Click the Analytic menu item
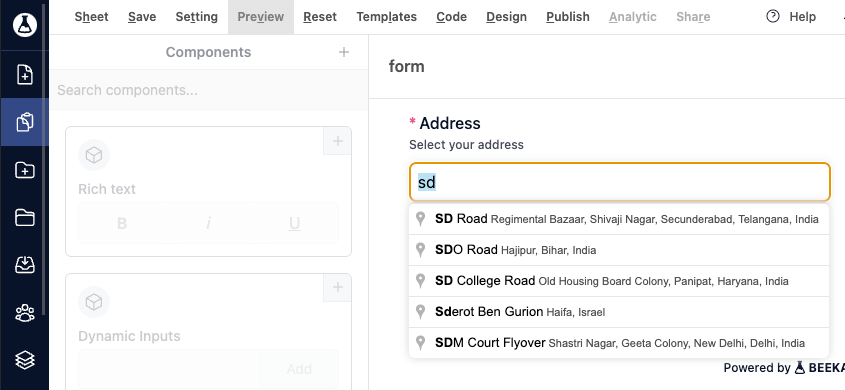This screenshot has height=390, width=845. tap(633, 17)
